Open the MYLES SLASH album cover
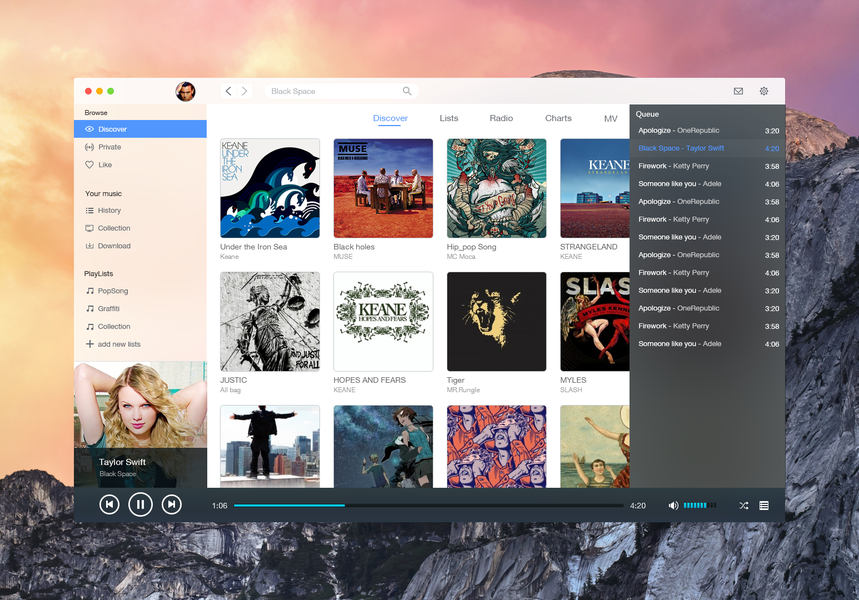The height and width of the screenshot is (600, 859). 595,322
